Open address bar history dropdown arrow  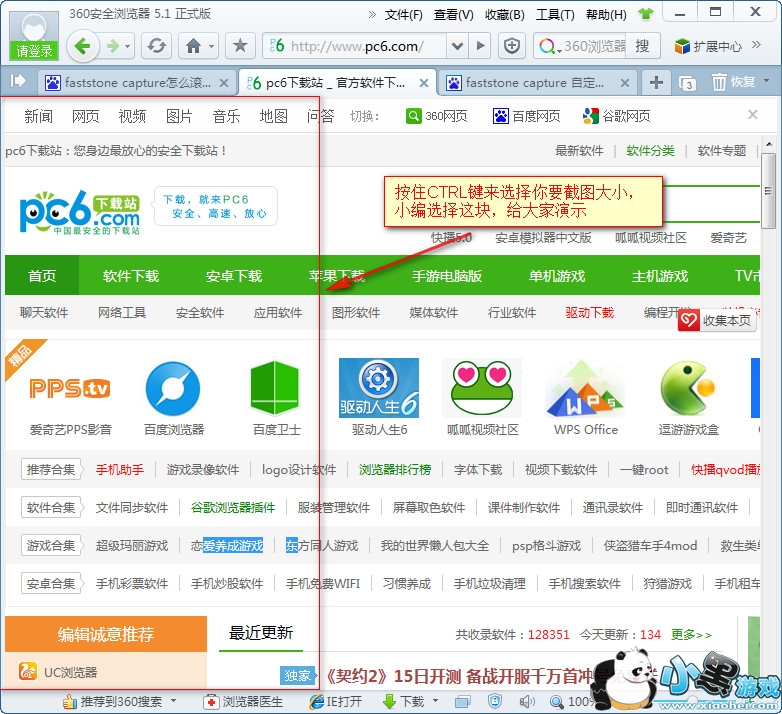click(x=457, y=46)
